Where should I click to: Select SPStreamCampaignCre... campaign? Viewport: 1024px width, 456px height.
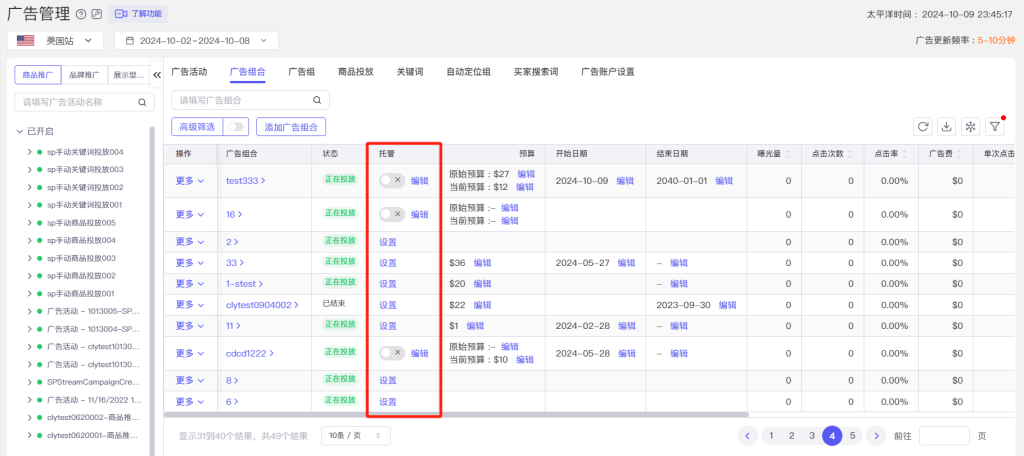point(93,382)
